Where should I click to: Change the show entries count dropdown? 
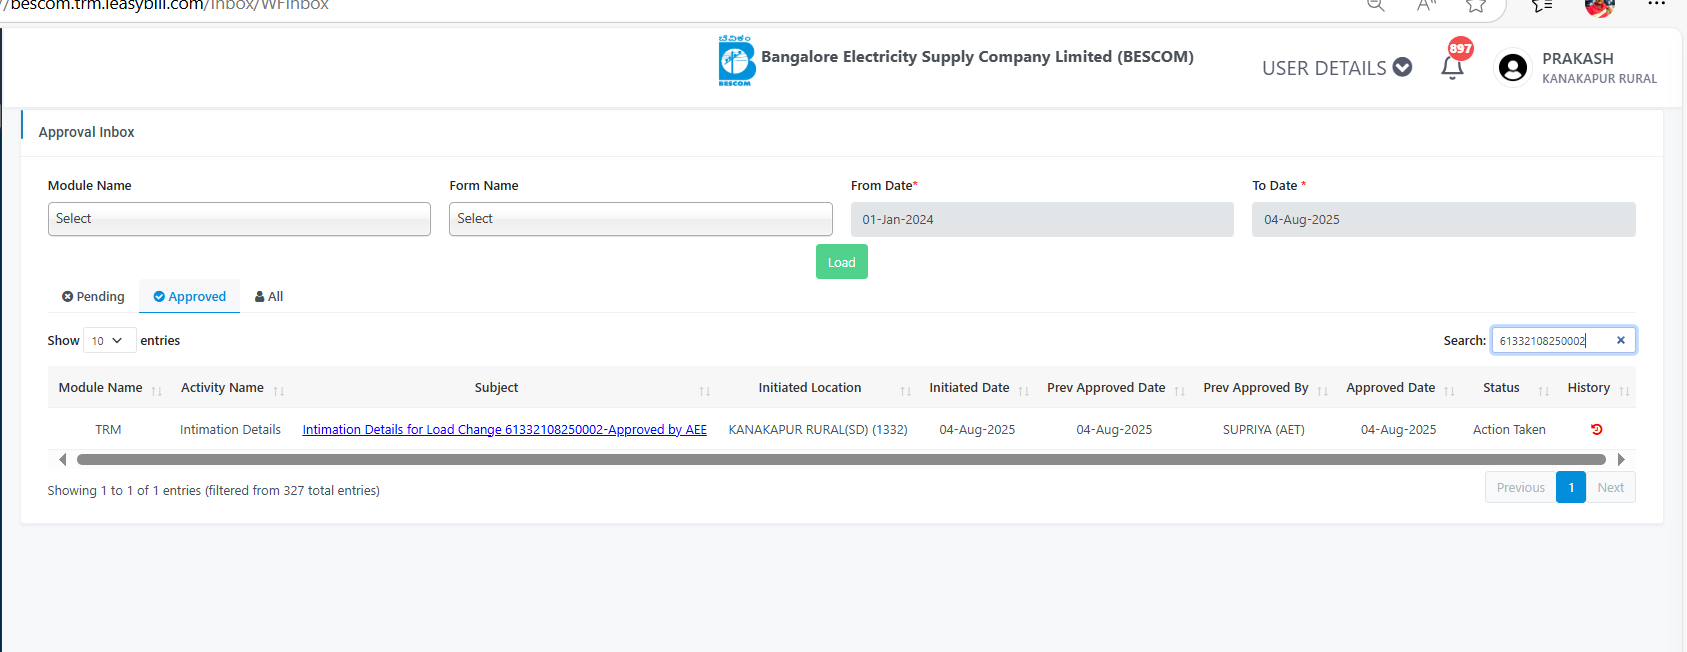click(x=109, y=341)
